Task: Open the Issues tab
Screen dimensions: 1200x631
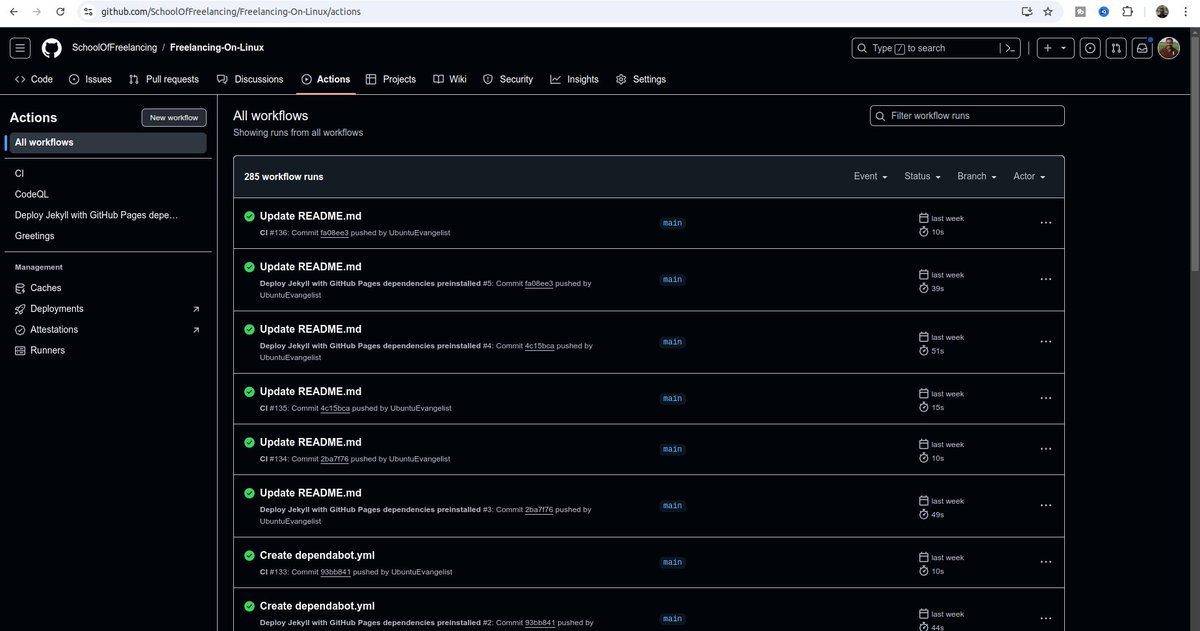Action: (x=90, y=79)
